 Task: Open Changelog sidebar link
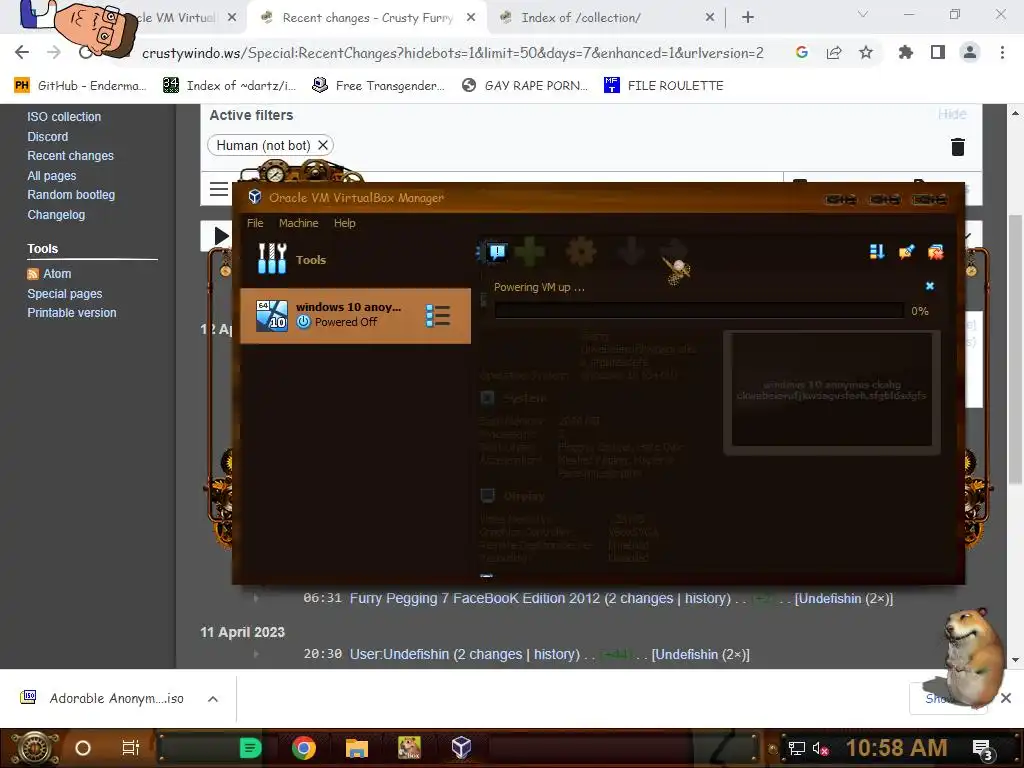click(56, 215)
